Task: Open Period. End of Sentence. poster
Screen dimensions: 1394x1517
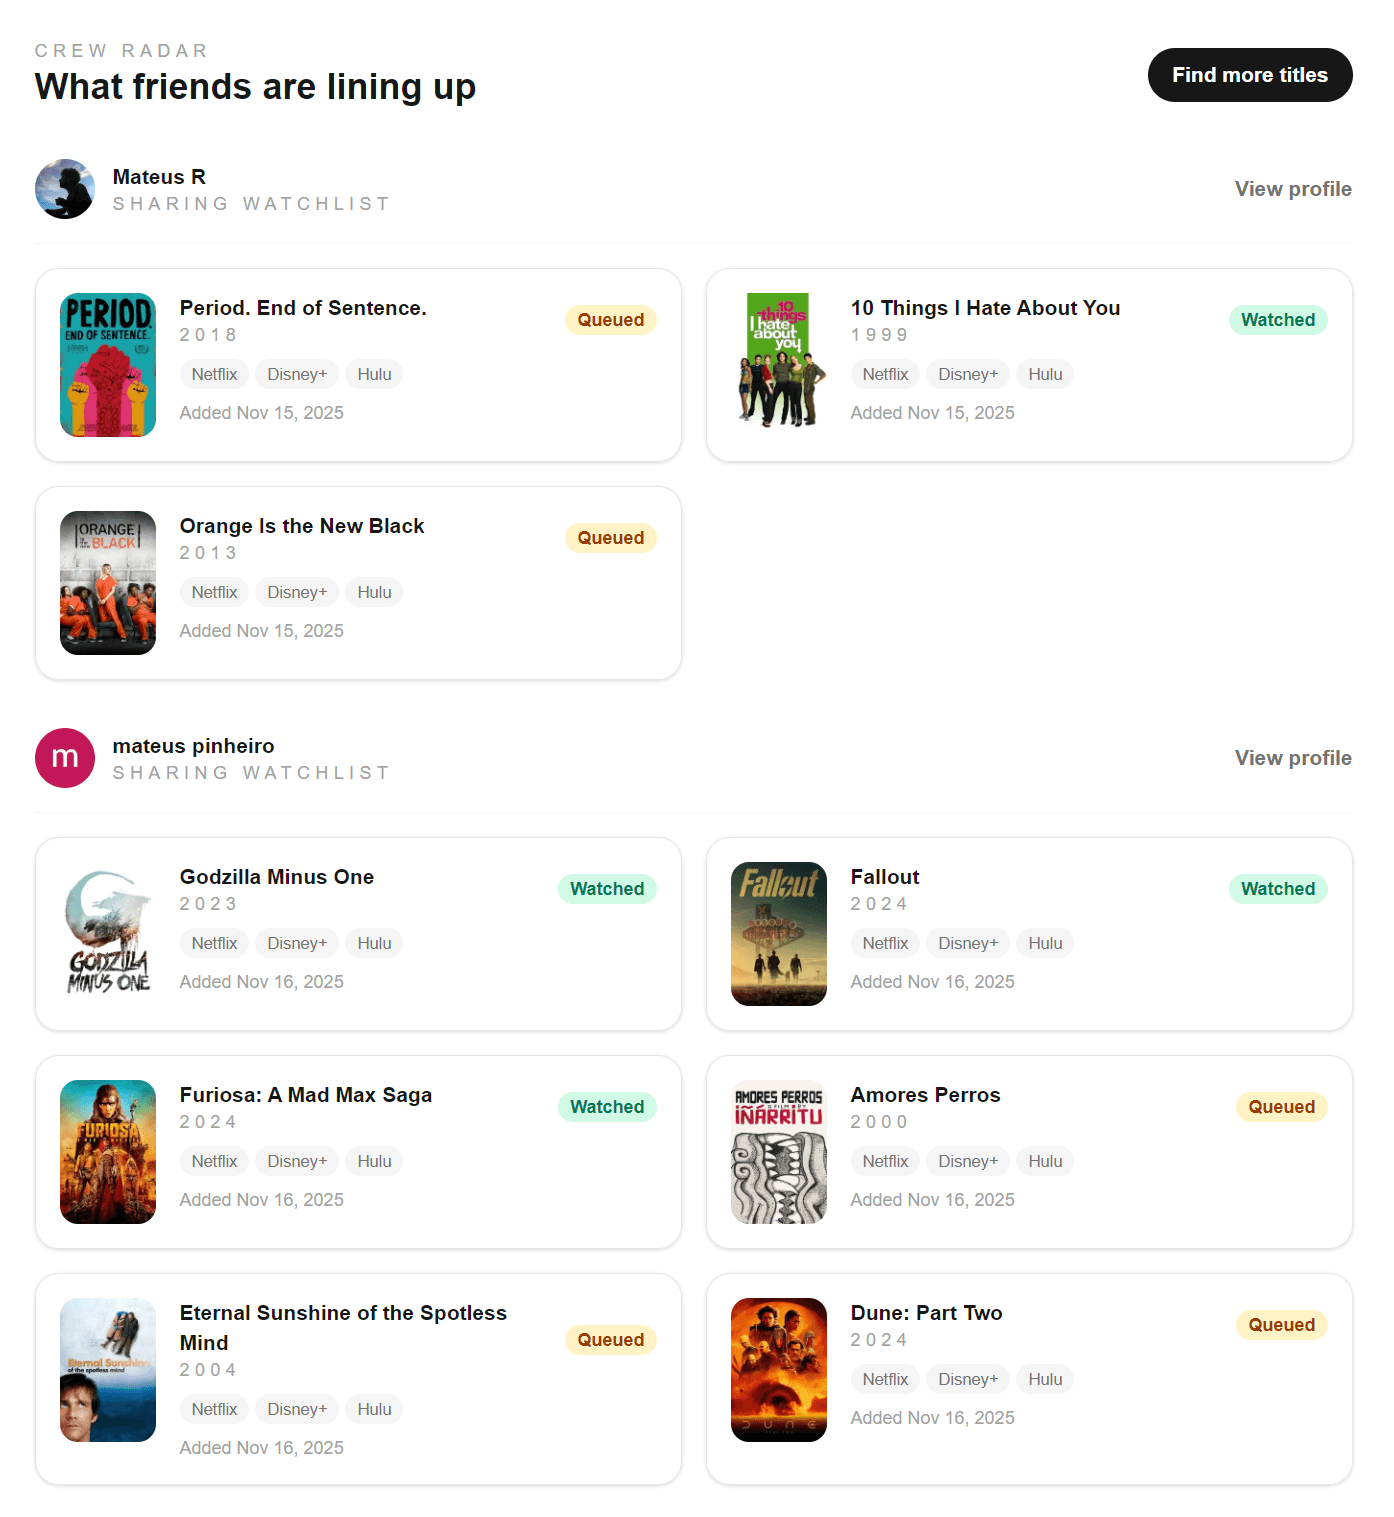Action: click(x=108, y=365)
